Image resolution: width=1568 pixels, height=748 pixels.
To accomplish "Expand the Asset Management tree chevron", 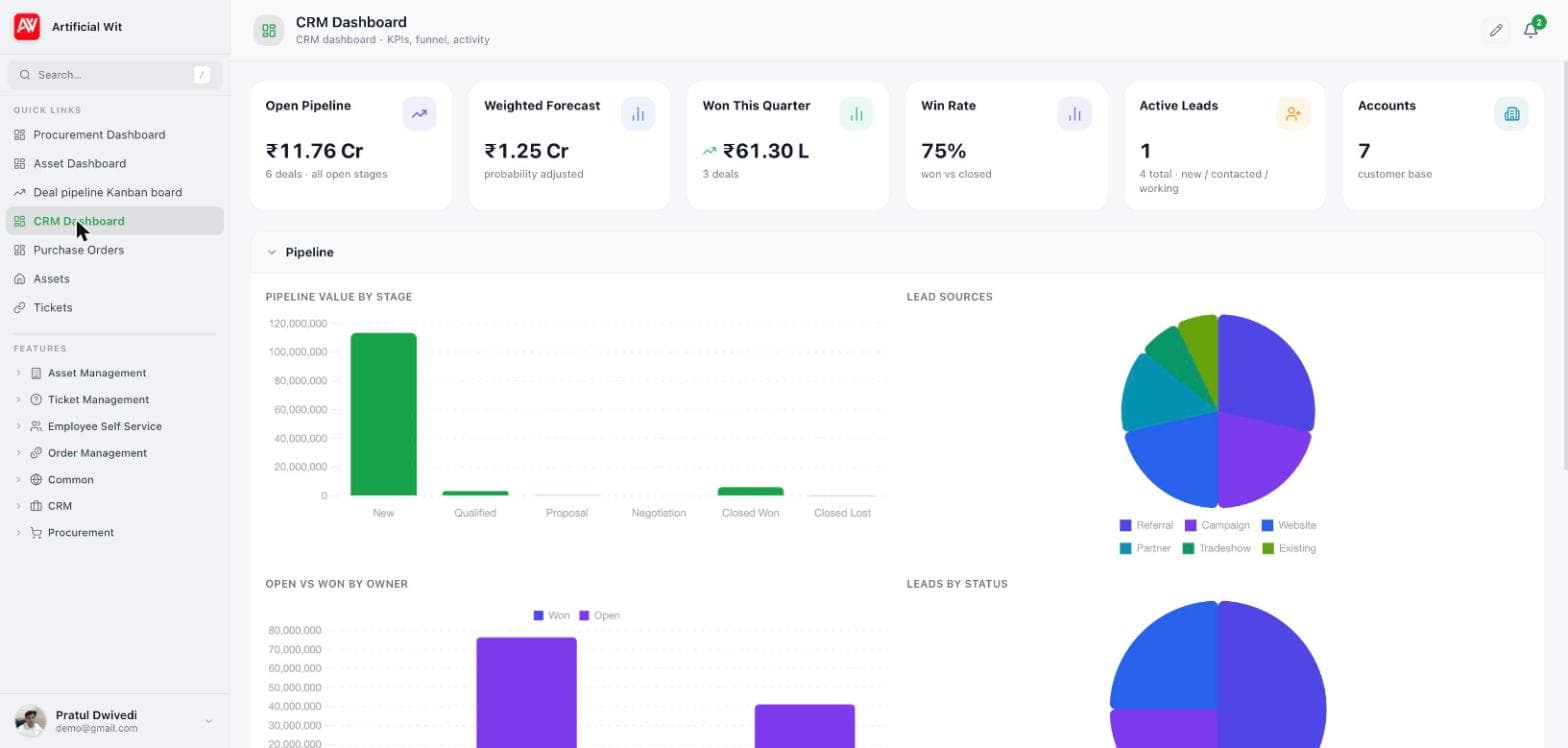I will (18, 373).
